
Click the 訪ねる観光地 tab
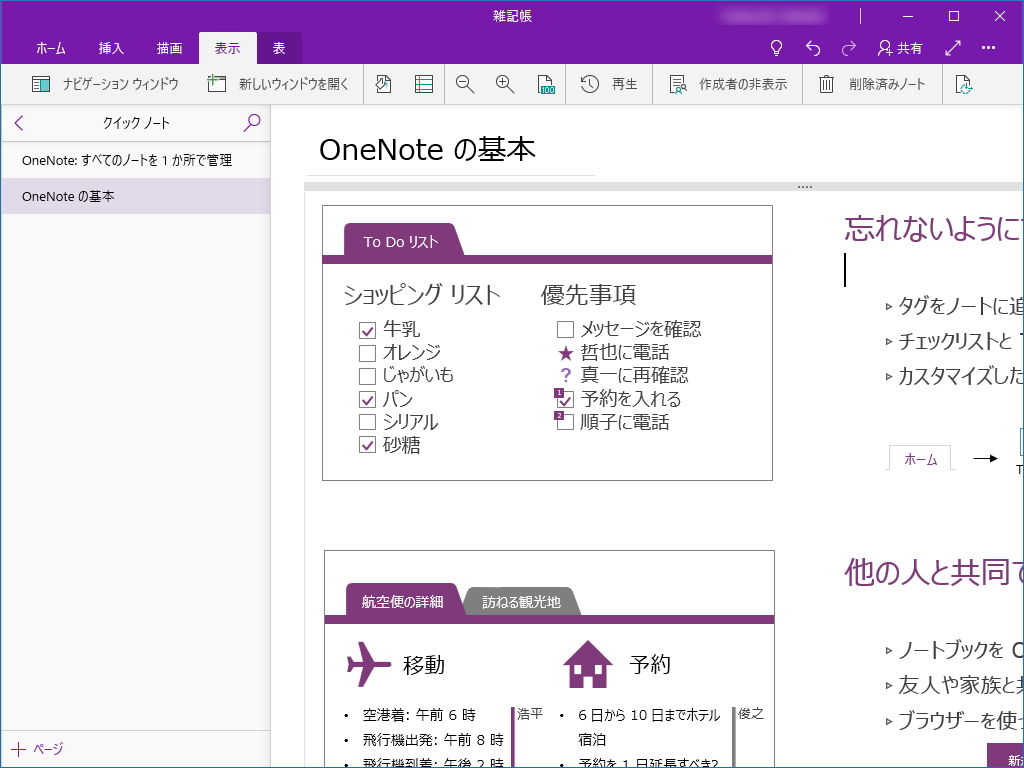(x=521, y=601)
